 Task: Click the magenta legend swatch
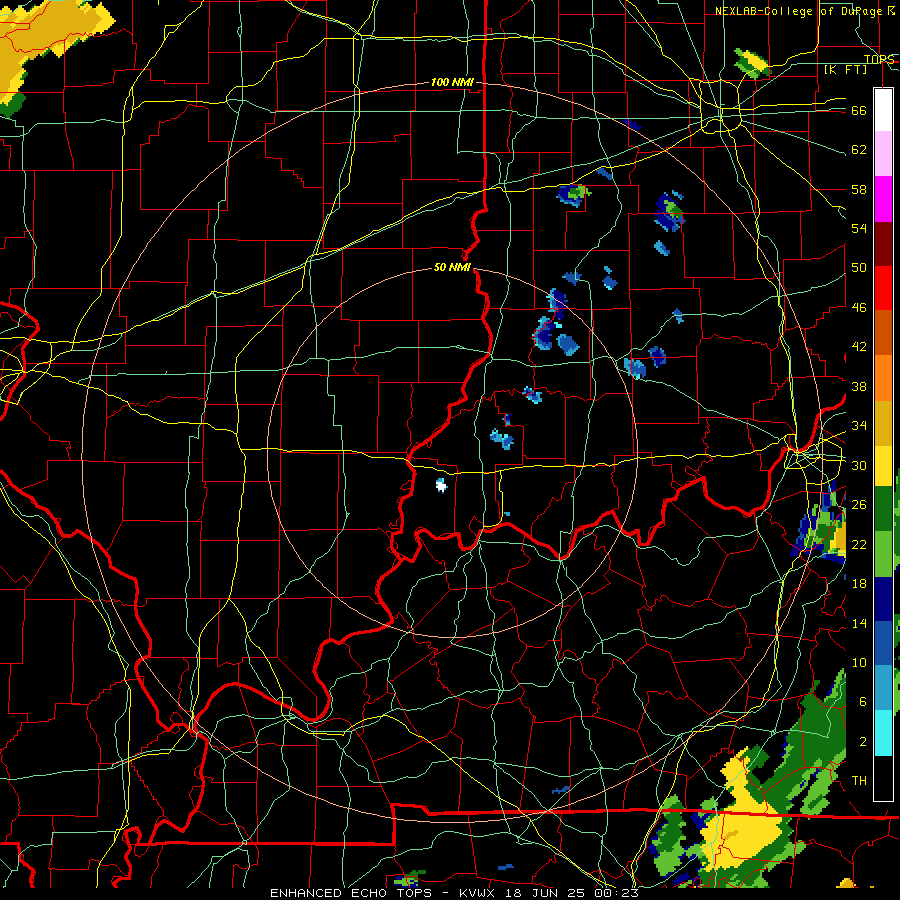coord(883,199)
